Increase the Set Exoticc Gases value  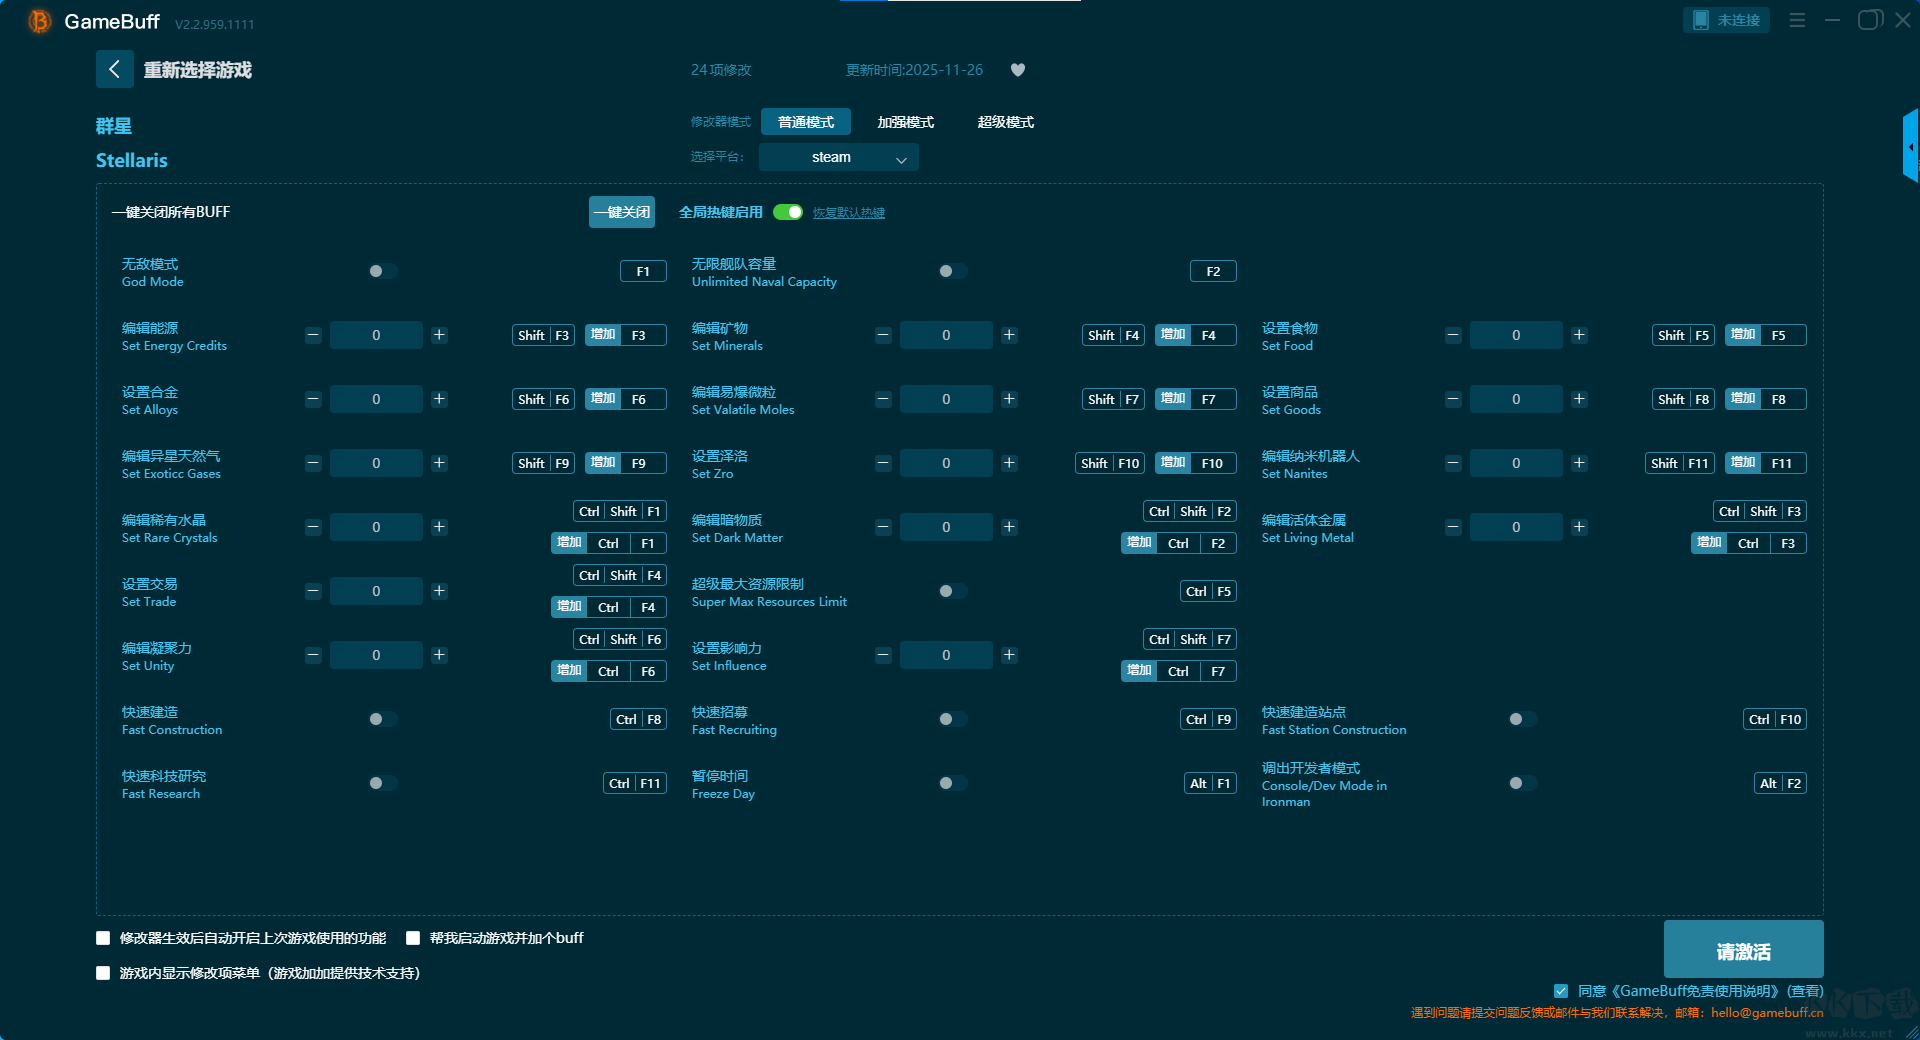[439, 463]
